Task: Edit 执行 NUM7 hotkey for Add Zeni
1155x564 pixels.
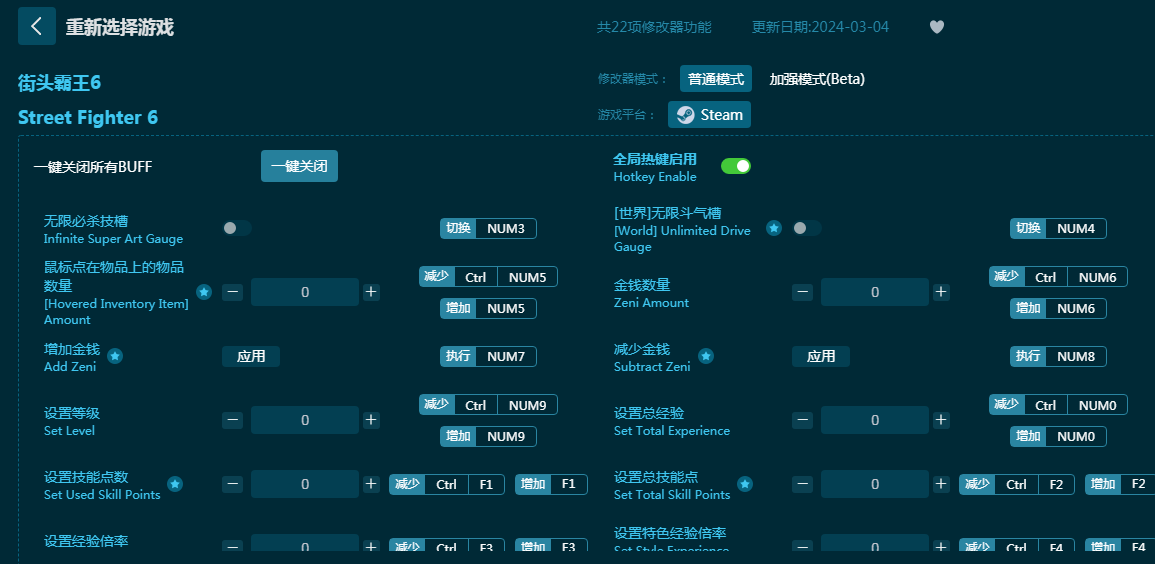Action: pos(488,356)
